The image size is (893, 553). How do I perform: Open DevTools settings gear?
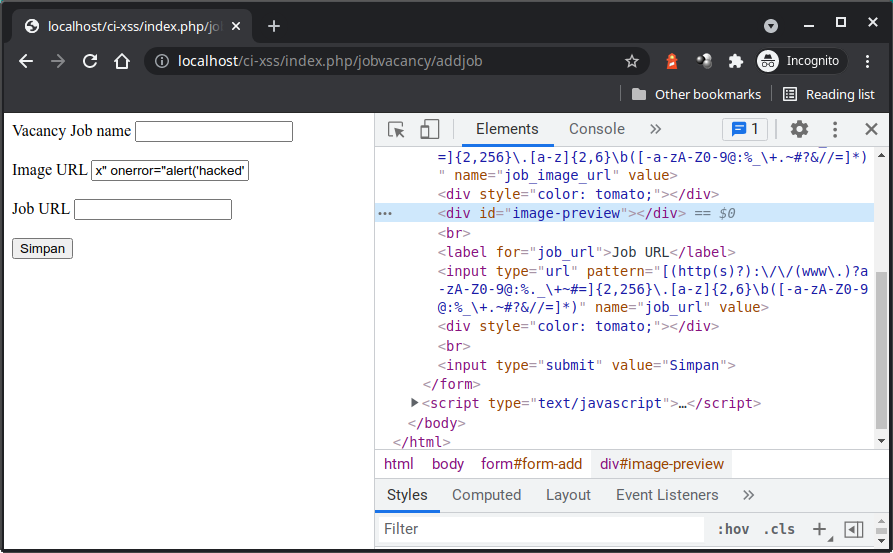799,129
